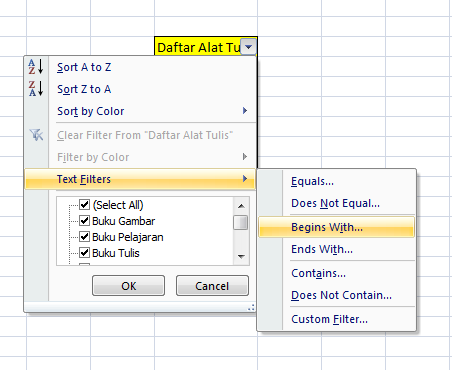The width and height of the screenshot is (452, 370).
Task: Open the Sort by Color submenu
Action: coord(140,111)
